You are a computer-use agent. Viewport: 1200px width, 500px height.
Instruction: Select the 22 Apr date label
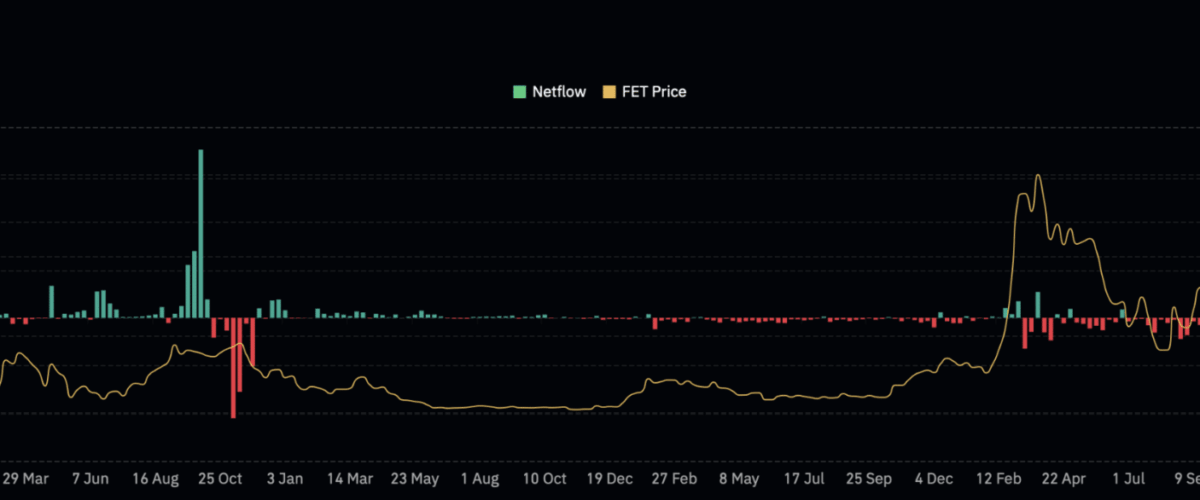[1064, 478]
